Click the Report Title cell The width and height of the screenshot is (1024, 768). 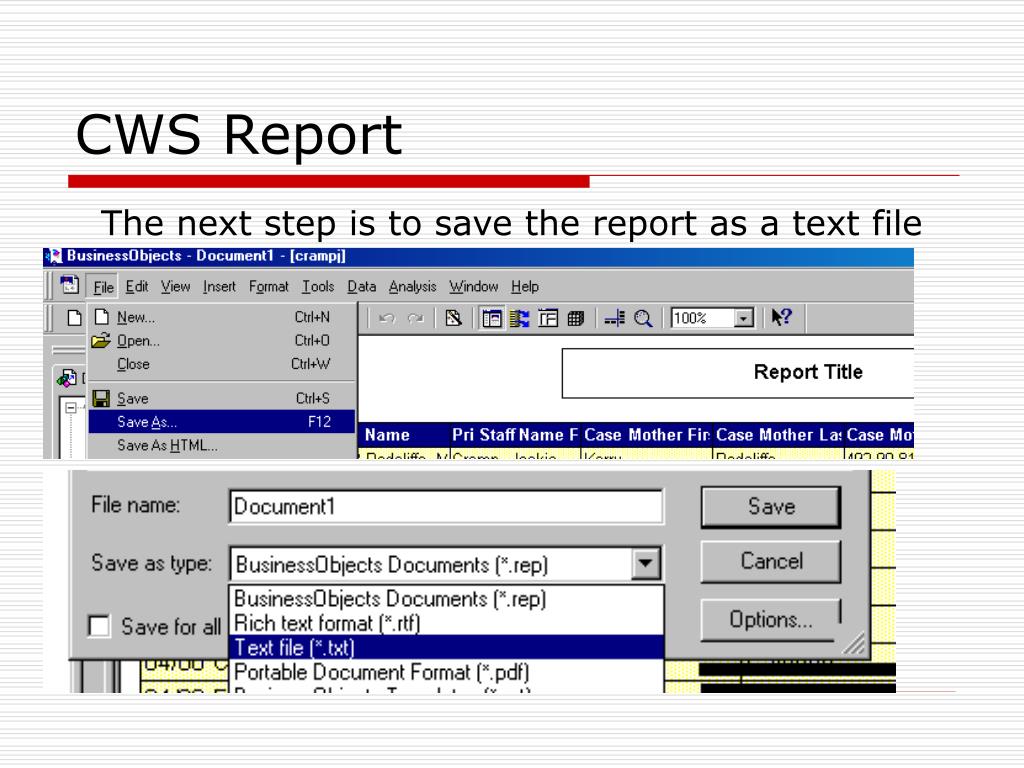point(738,373)
